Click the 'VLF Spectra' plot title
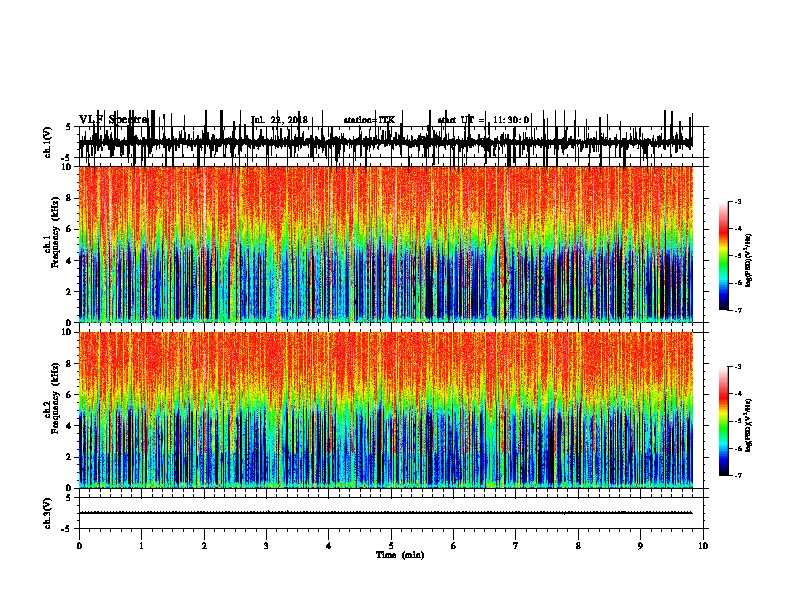The height and width of the screenshot is (612, 792). coord(114,120)
